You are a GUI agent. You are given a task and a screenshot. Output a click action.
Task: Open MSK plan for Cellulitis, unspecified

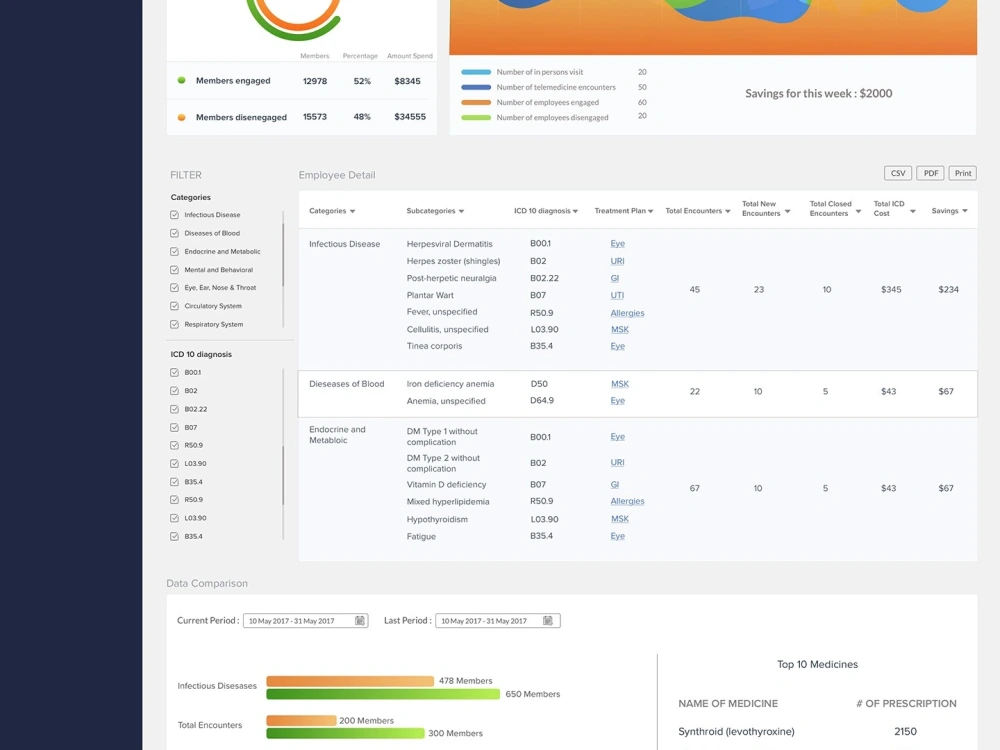tap(620, 330)
